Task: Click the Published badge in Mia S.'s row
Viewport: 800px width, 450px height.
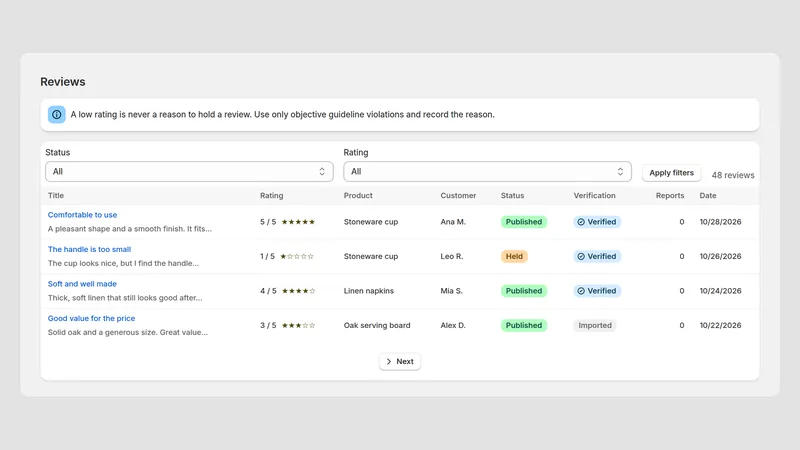Action: click(x=524, y=291)
